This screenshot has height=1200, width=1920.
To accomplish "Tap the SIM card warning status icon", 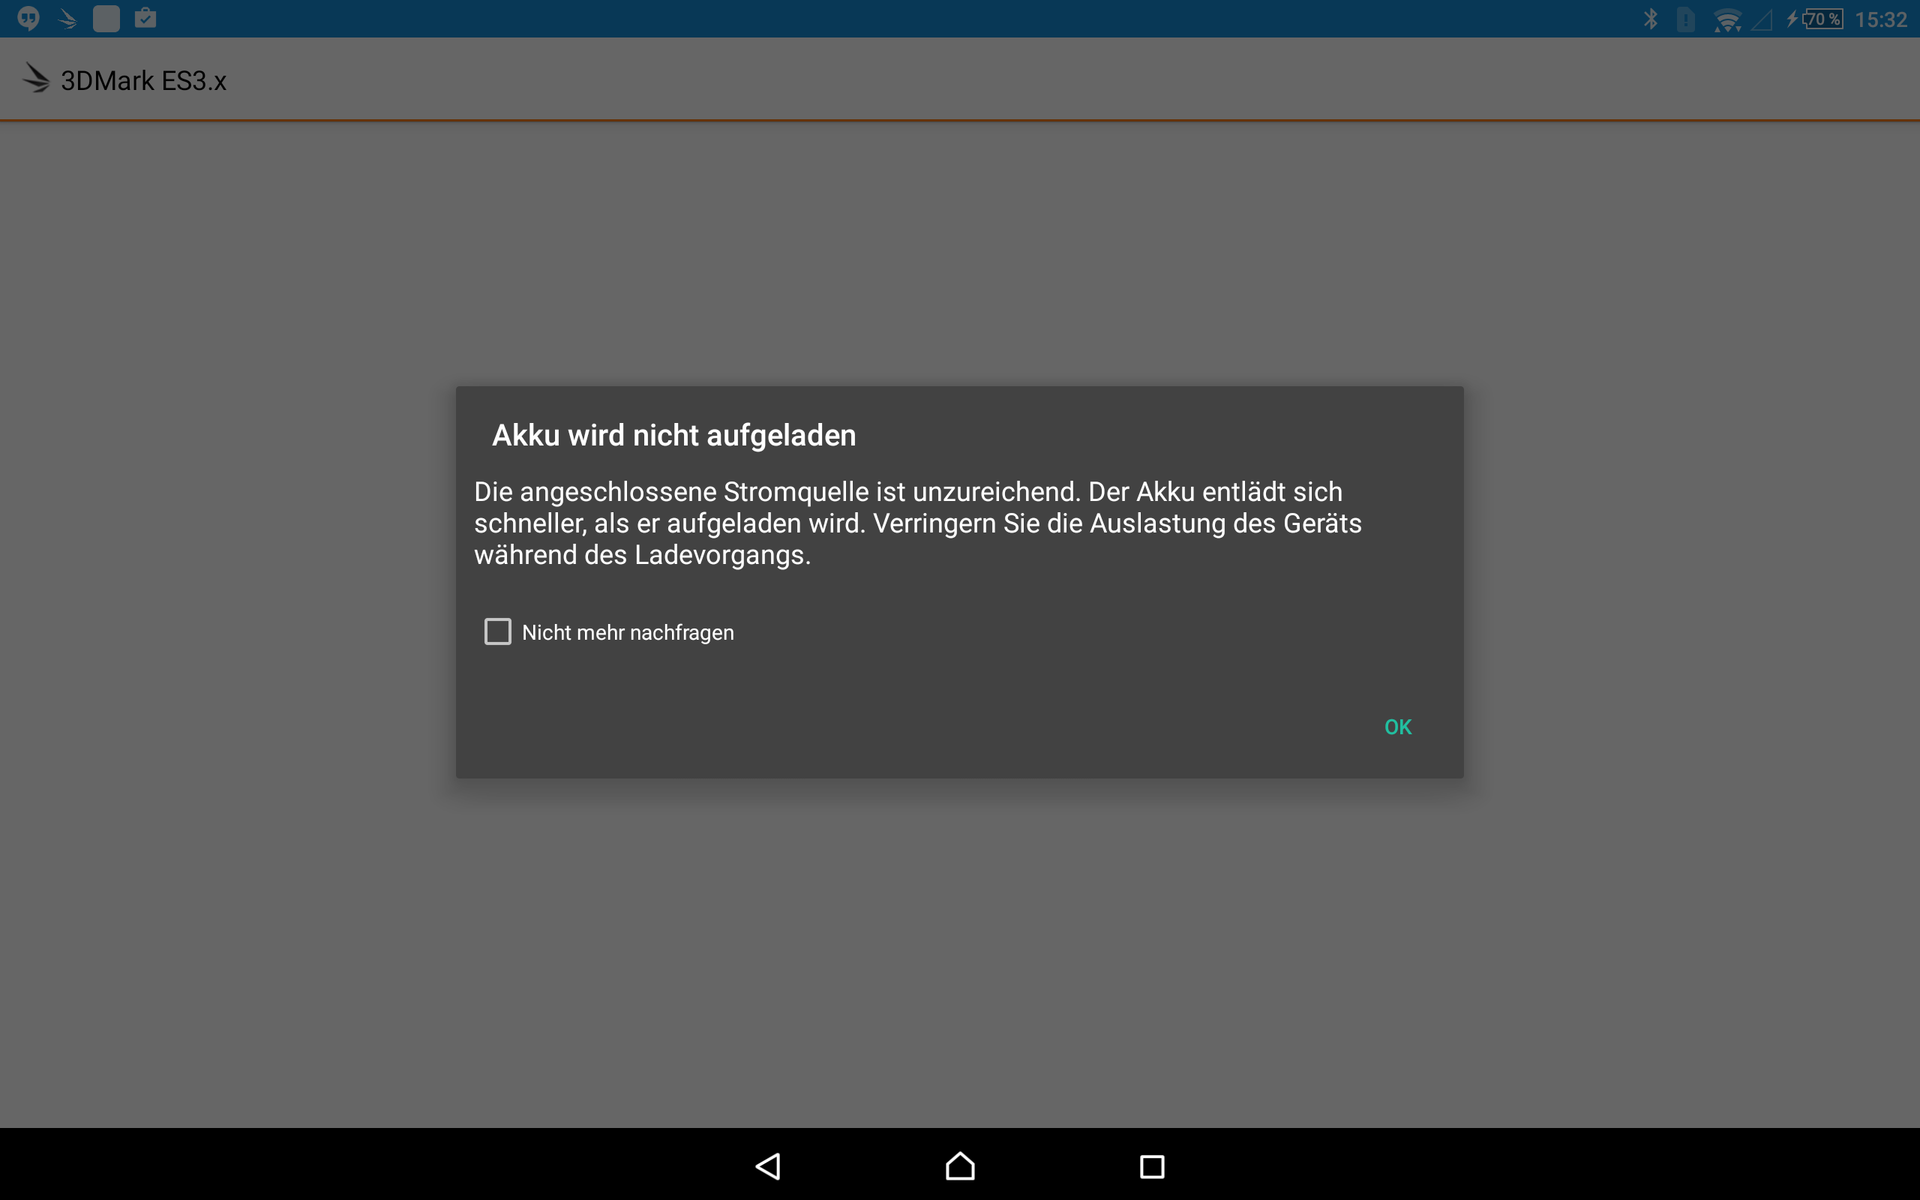I will pos(1686,19).
